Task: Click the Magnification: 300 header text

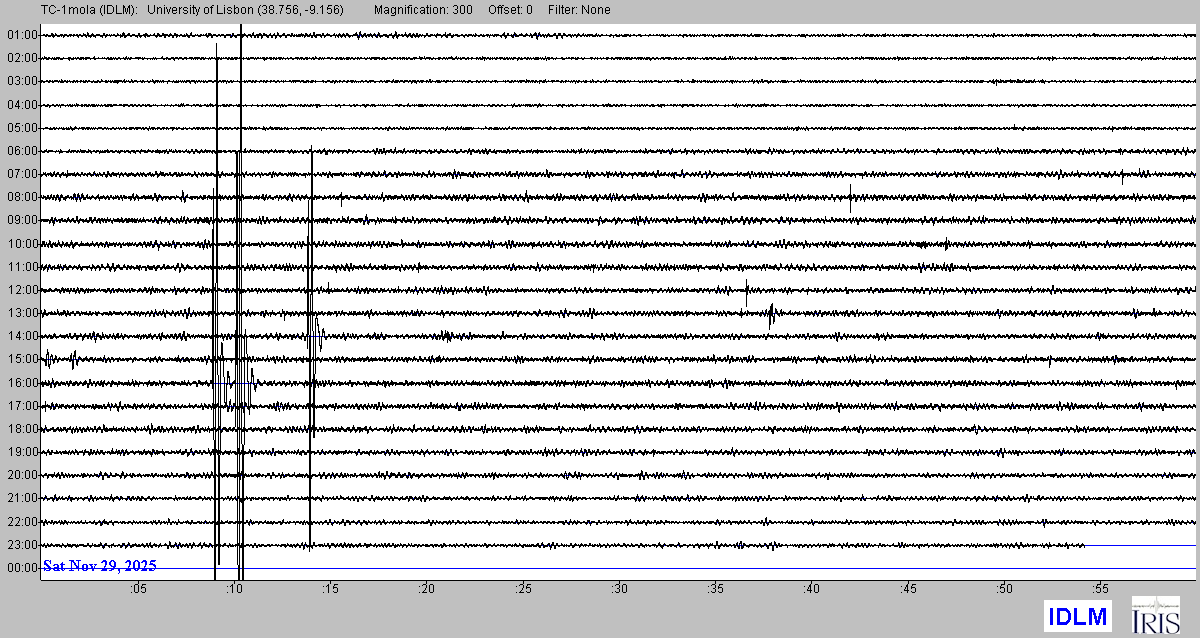Action: click(423, 10)
